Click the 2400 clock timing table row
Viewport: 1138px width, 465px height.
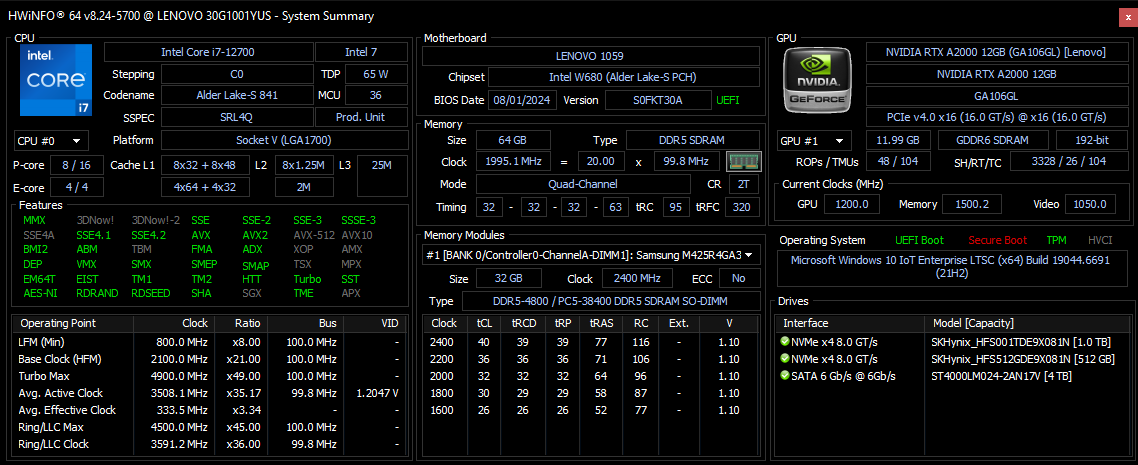pos(591,341)
